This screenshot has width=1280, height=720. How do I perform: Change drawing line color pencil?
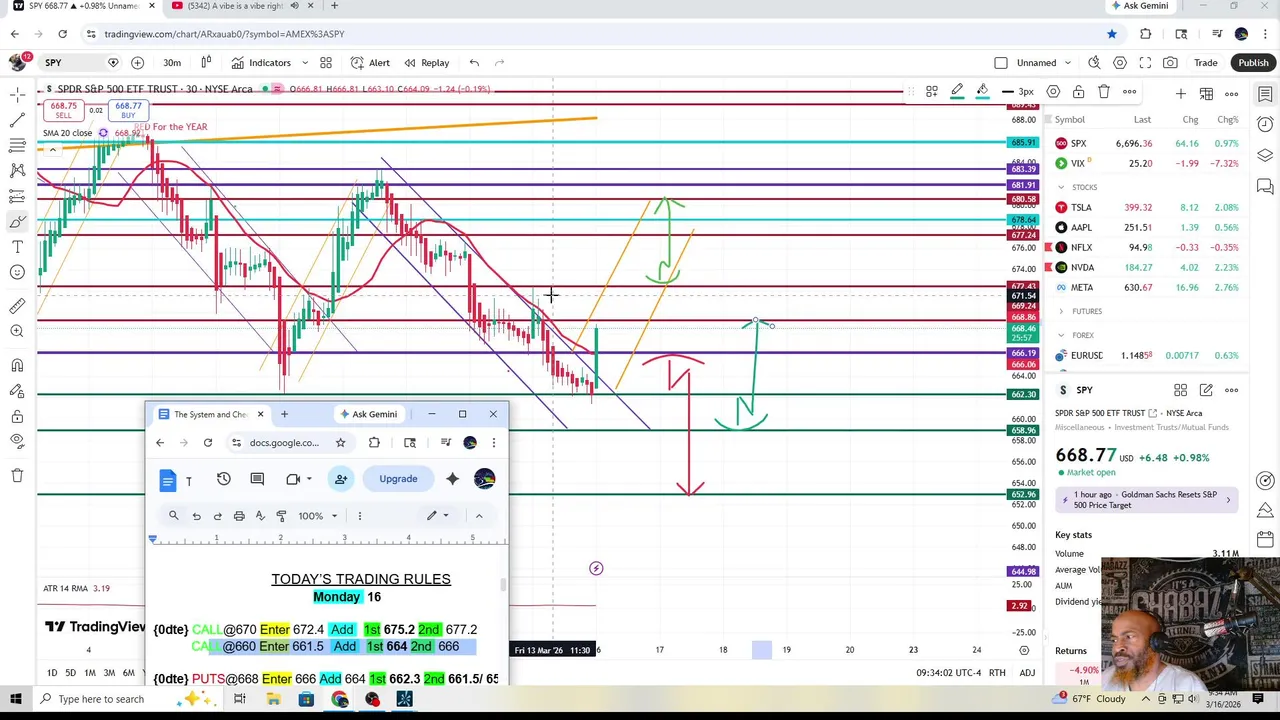957,92
